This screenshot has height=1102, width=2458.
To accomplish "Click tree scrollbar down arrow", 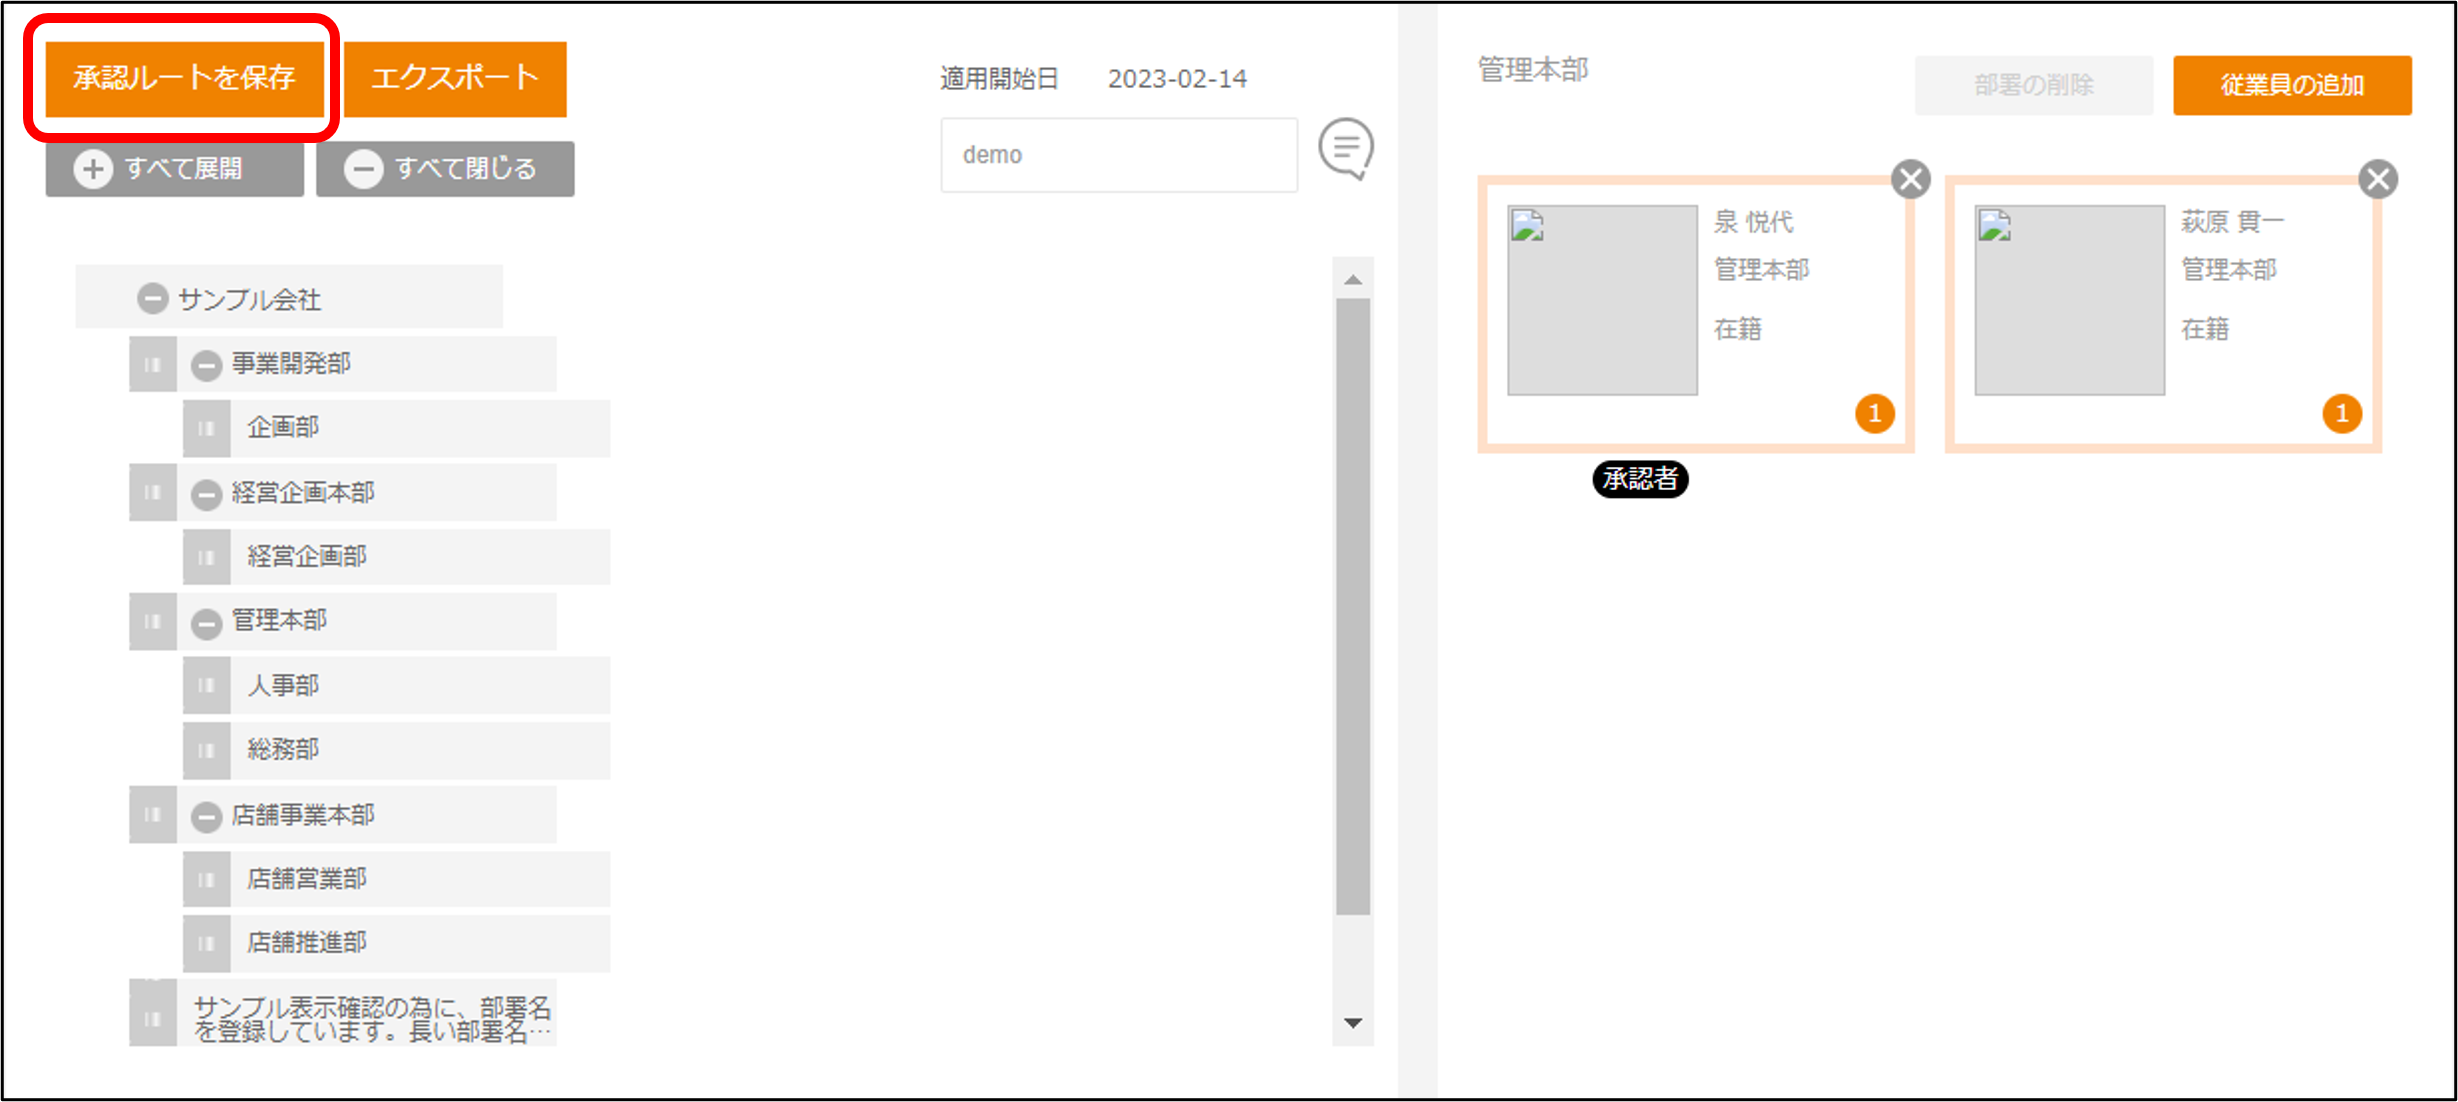I will (1353, 1023).
